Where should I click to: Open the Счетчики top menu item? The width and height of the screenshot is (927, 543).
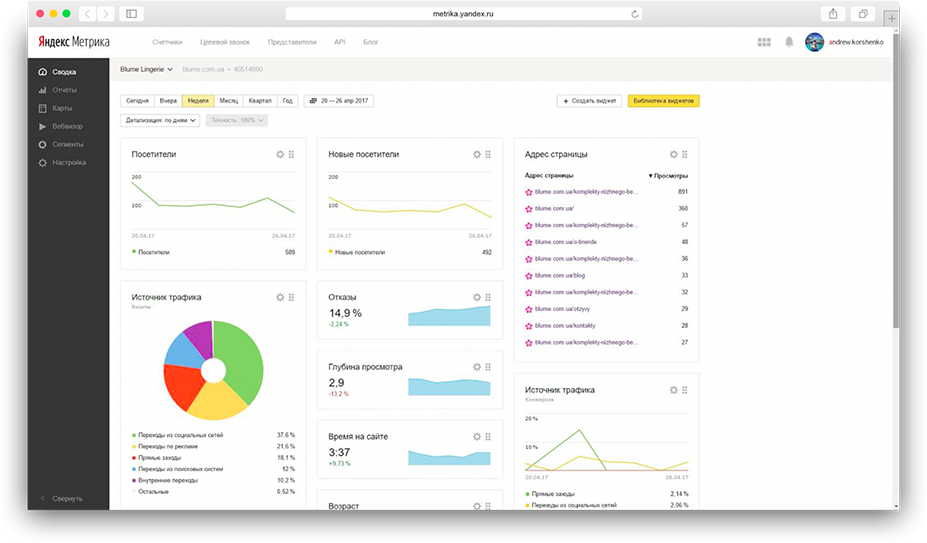pos(167,42)
